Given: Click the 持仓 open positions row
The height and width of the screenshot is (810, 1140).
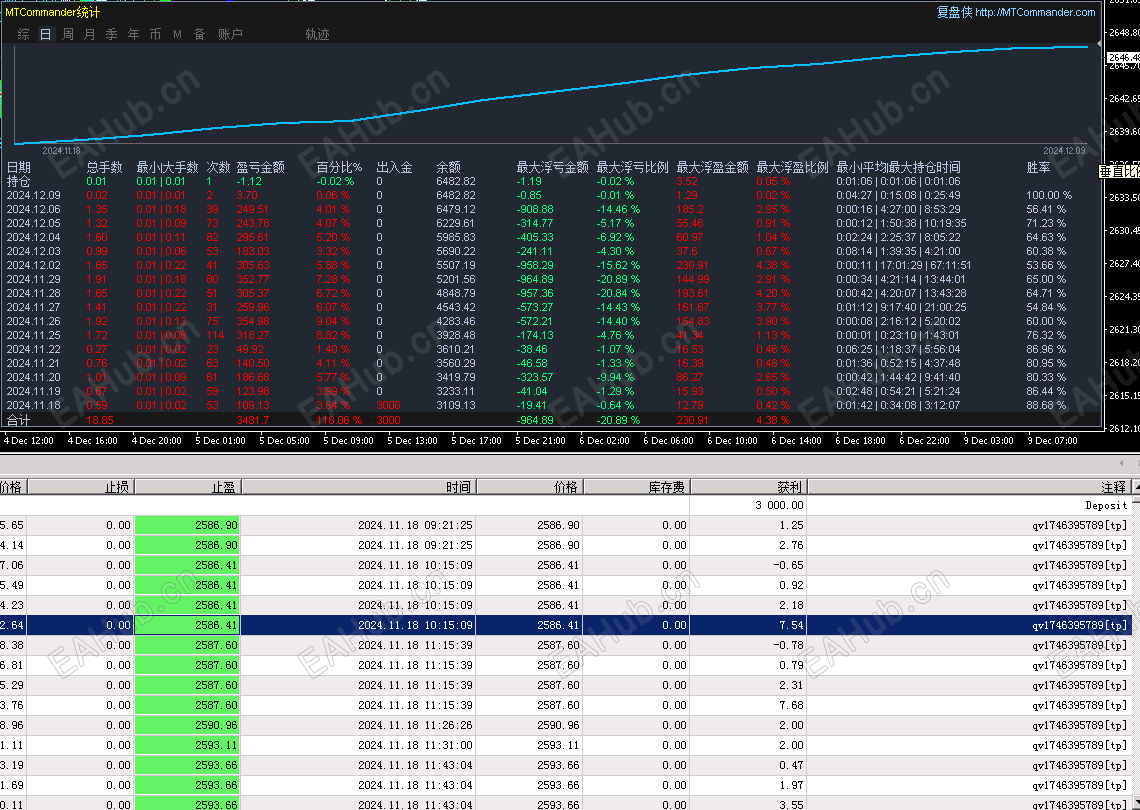Looking at the screenshot, I should pyautogui.click(x=551, y=181).
